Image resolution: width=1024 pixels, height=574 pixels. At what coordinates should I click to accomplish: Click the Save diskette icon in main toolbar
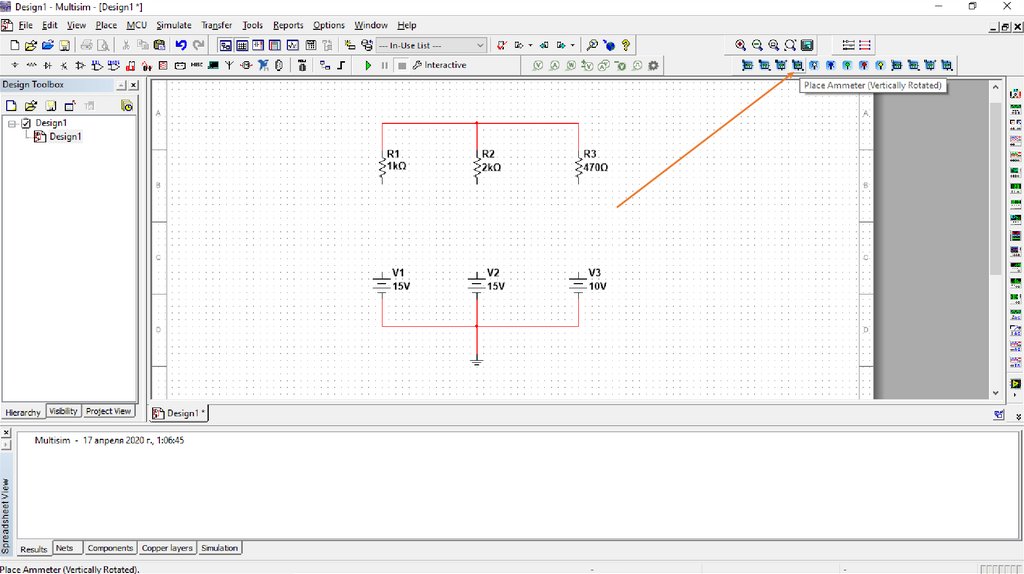coord(64,45)
